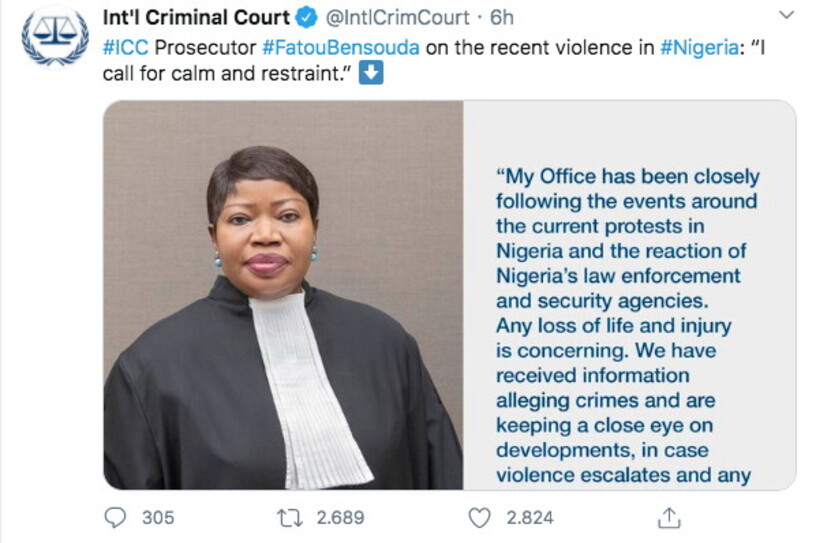This screenshot has width=816, height=543.
Task: Click the tweet text about calm and restraint
Action: 230,75
